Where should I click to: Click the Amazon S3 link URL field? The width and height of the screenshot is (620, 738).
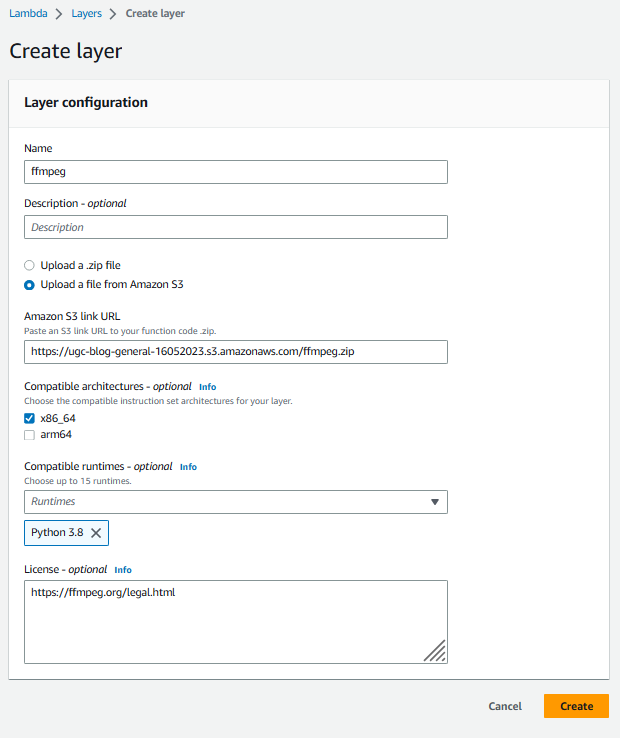tap(236, 352)
